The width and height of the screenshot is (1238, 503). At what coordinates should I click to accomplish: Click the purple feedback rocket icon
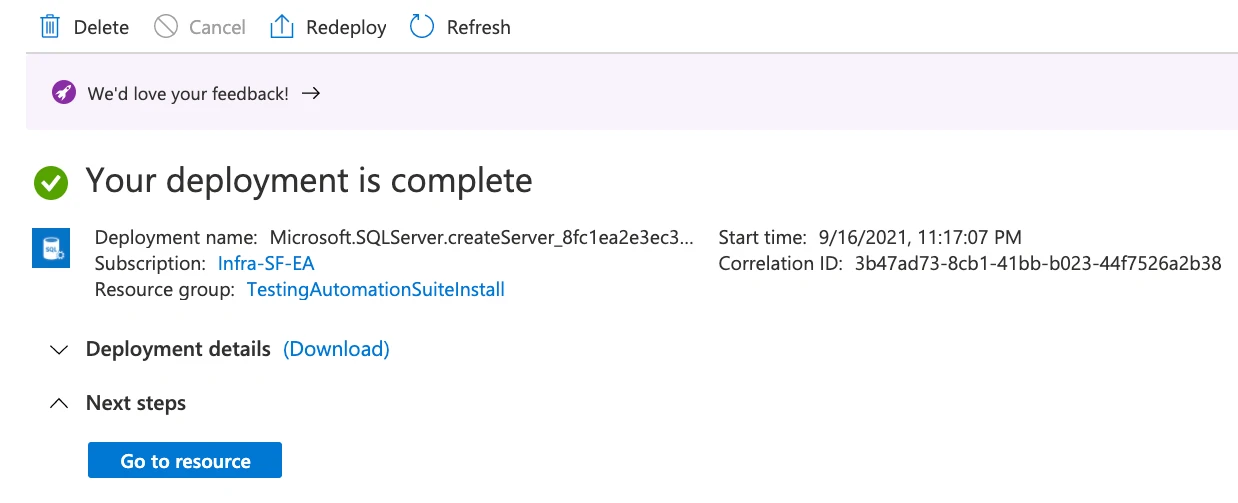[64, 93]
